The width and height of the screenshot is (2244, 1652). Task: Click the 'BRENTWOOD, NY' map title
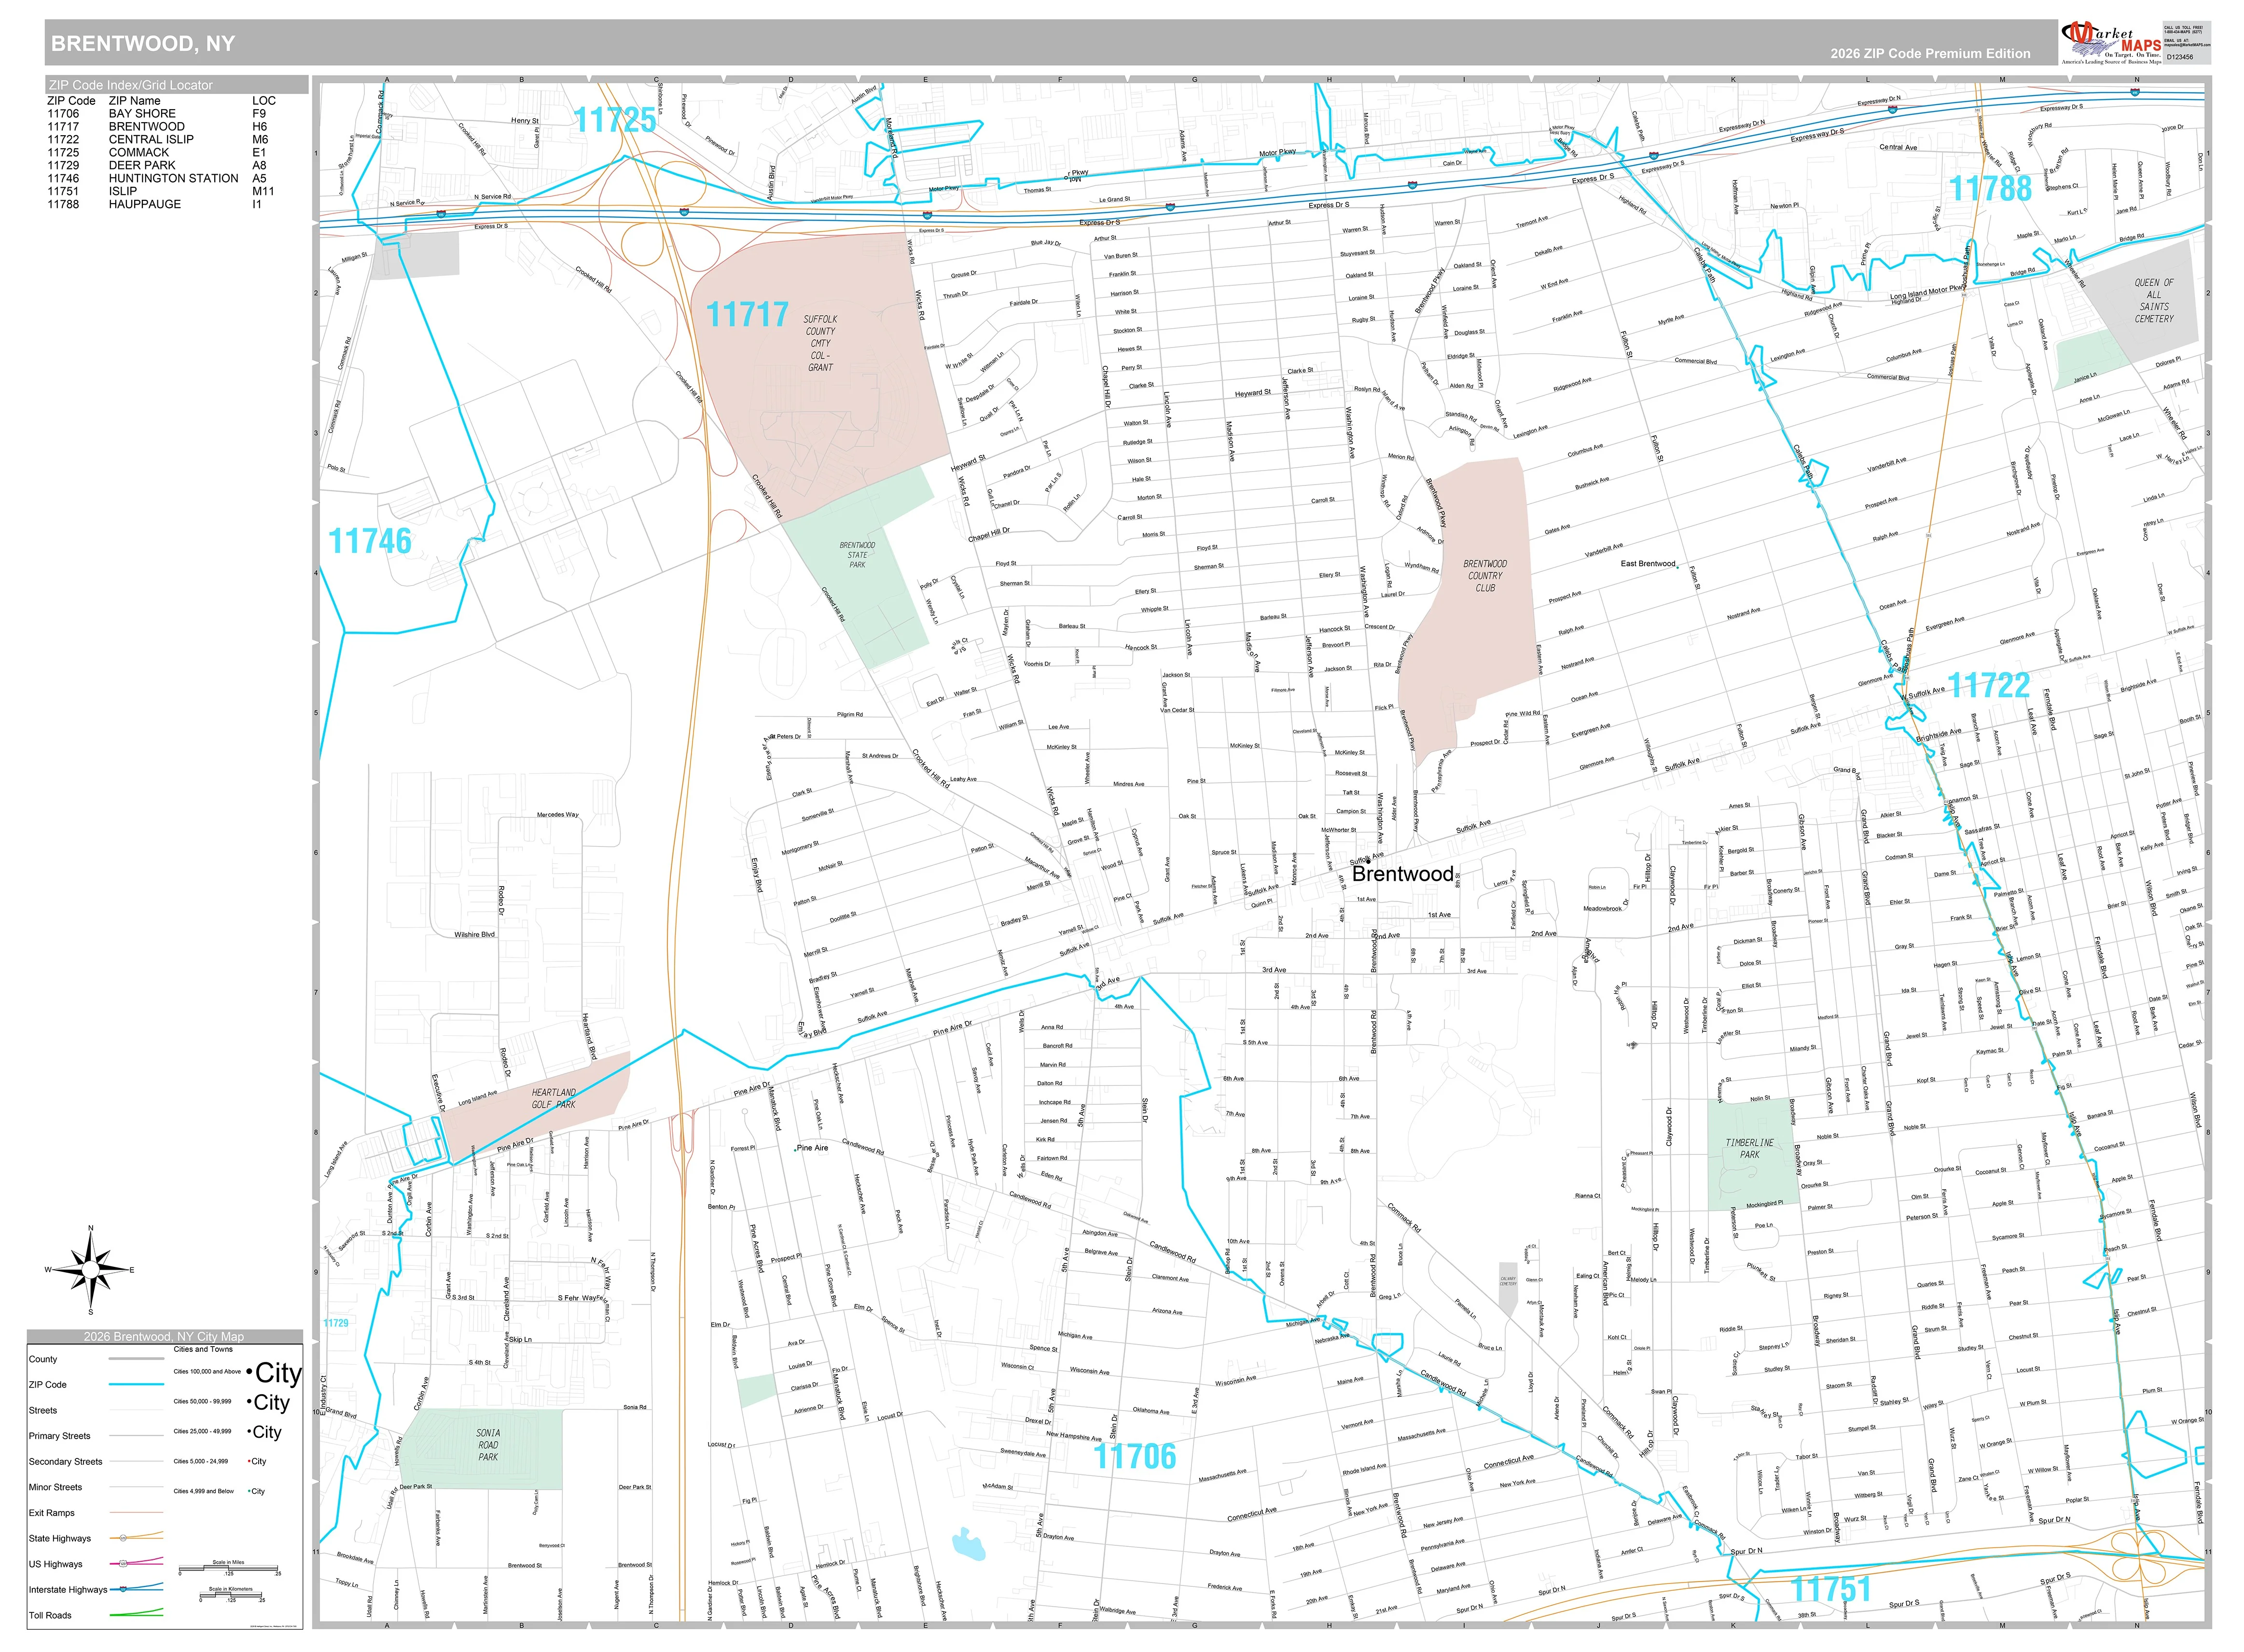pyautogui.click(x=143, y=44)
